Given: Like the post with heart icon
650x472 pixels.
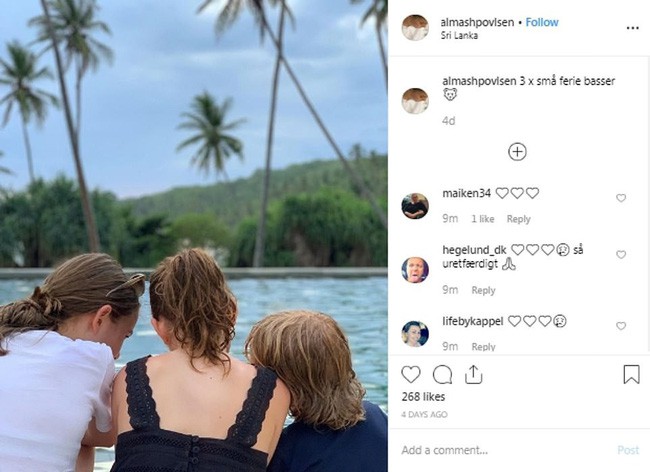Looking at the screenshot, I should coord(411,374).
